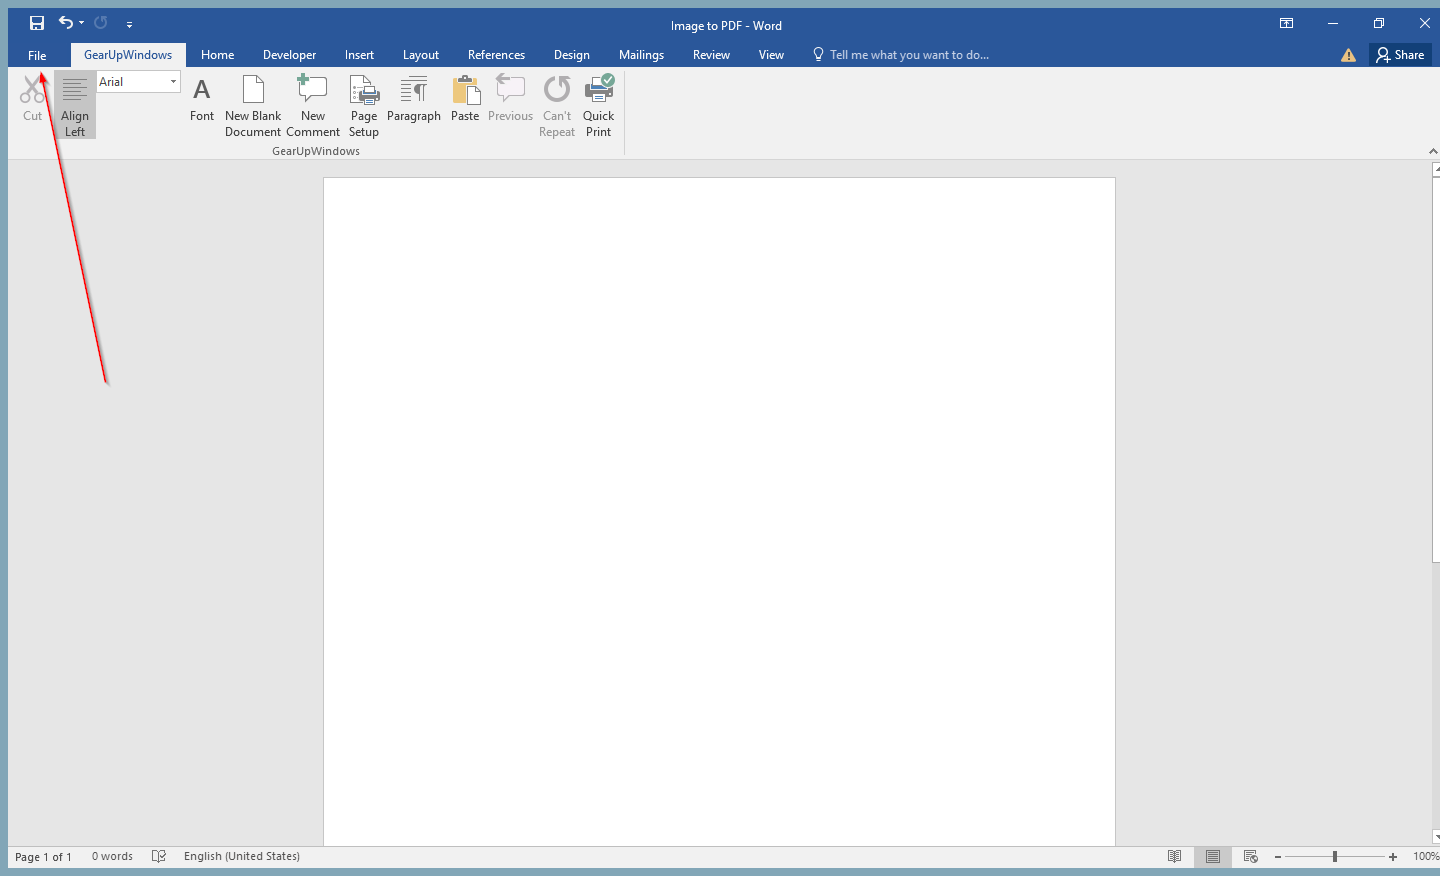Toggle Align Left formatting

(75, 105)
